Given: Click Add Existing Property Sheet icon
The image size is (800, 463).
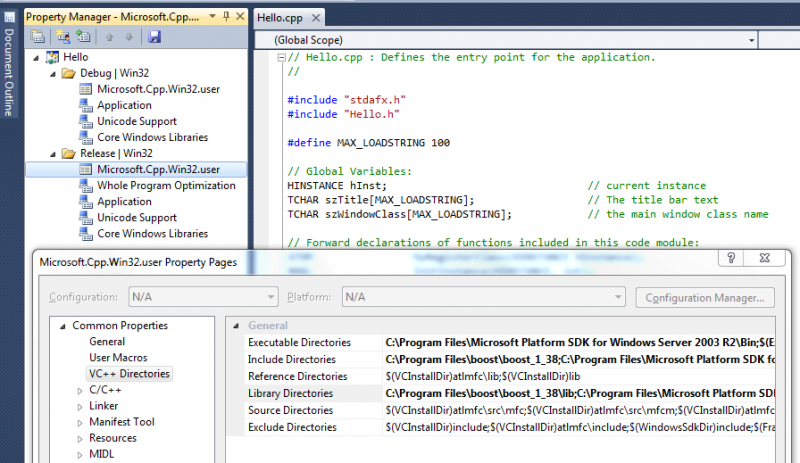Looking at the screenshot, I should pyautogui.click(x=83, y=37).
